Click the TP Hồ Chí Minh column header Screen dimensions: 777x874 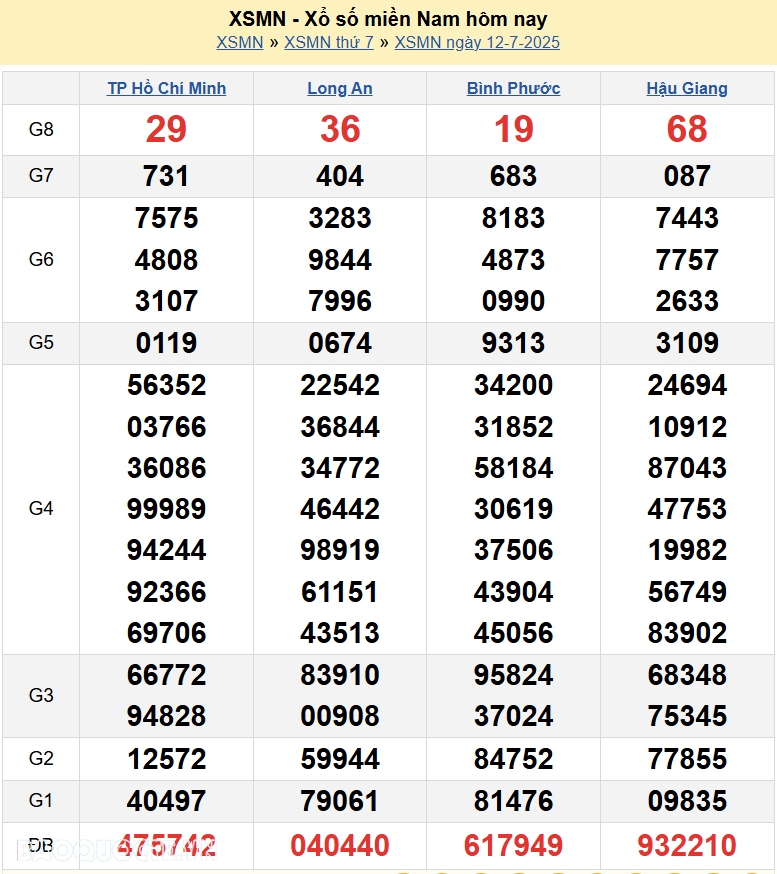pos(166,88)
